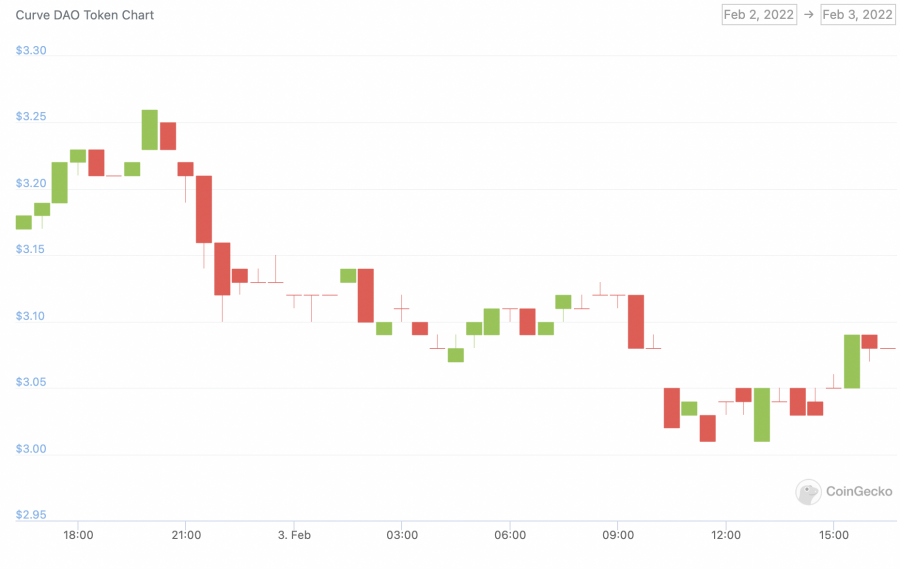Click the 3. Feb date axis label
Viewport: 900px width, 569px height.
tap(294, 535)
